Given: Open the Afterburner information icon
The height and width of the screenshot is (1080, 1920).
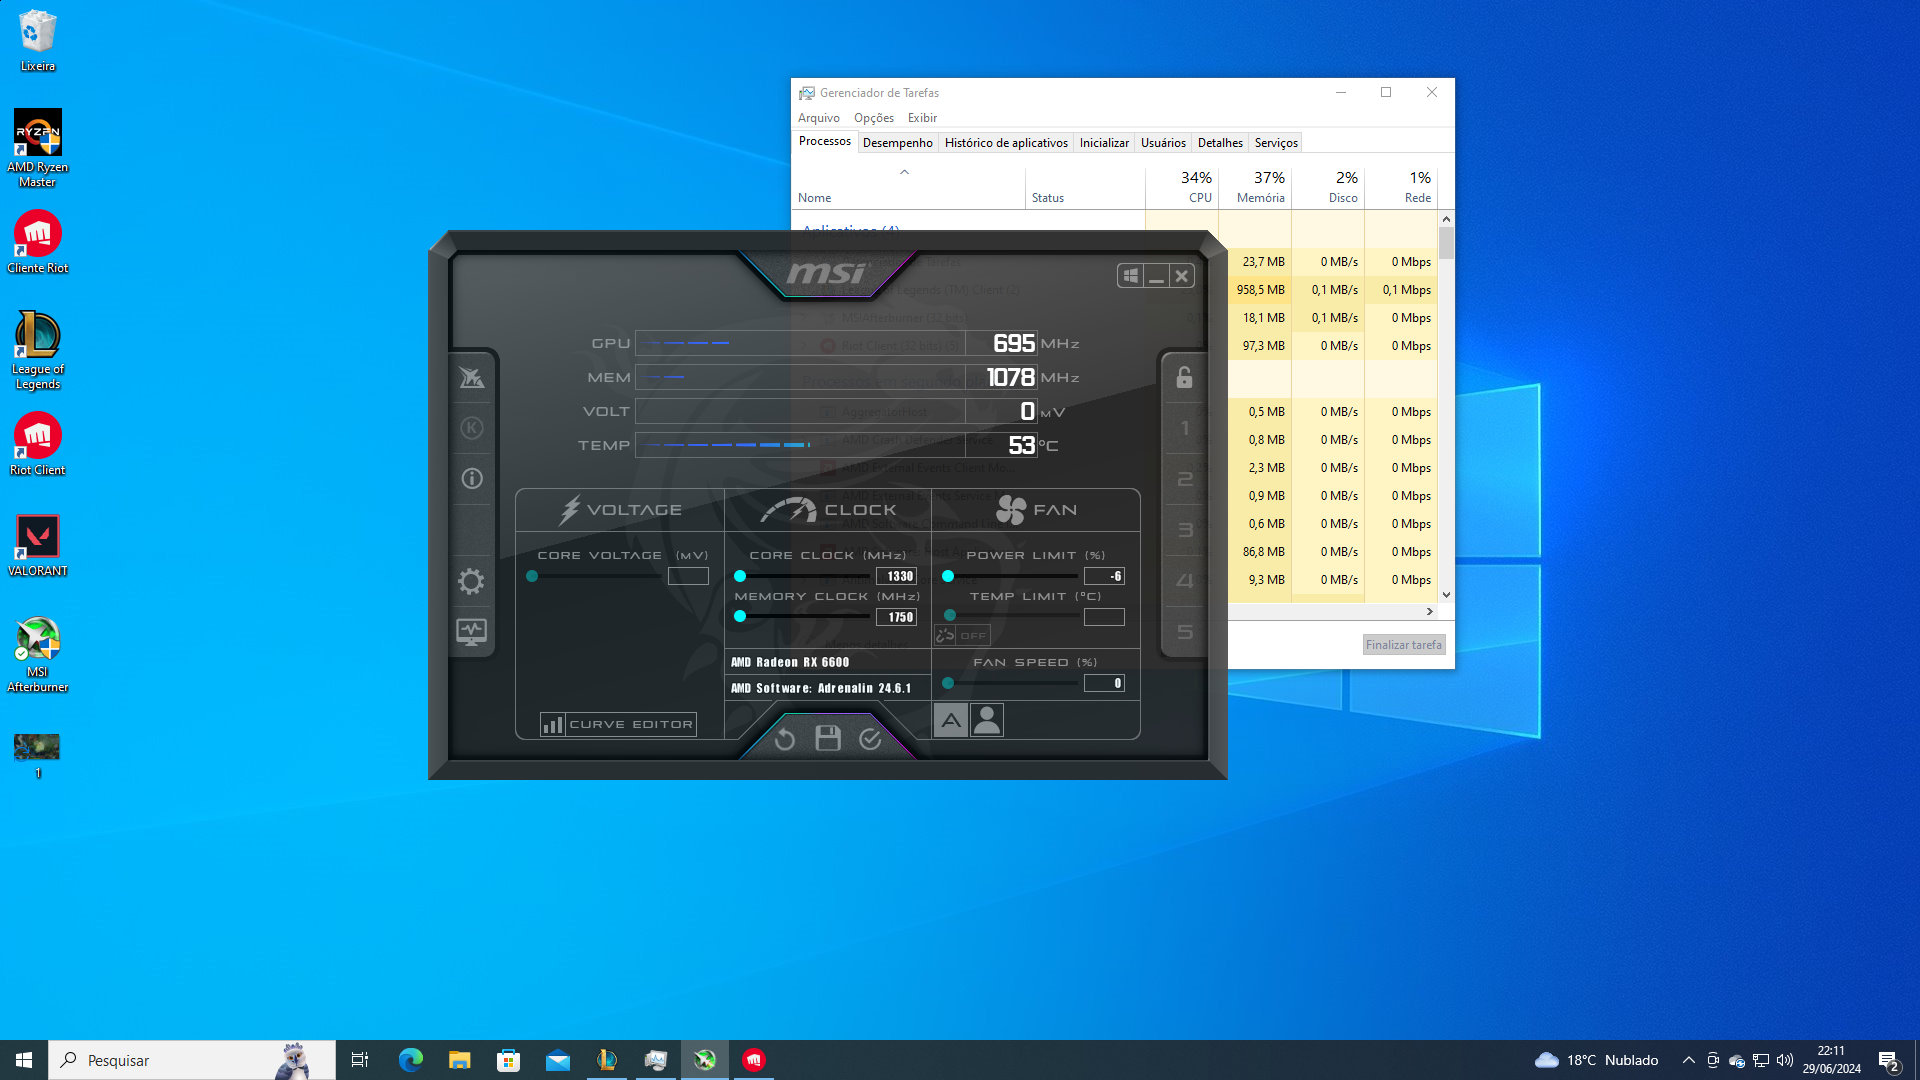Looking at the screenshot, I should coord(471,479).
